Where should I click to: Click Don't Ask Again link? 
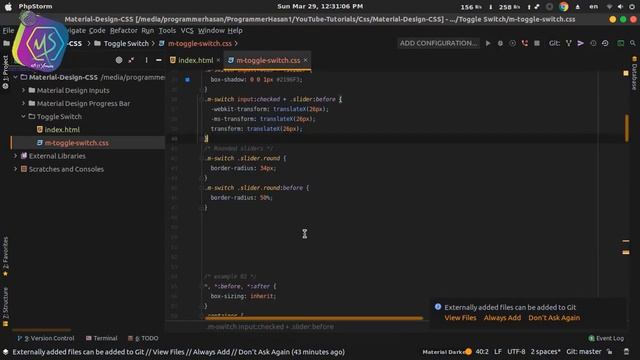554,318
